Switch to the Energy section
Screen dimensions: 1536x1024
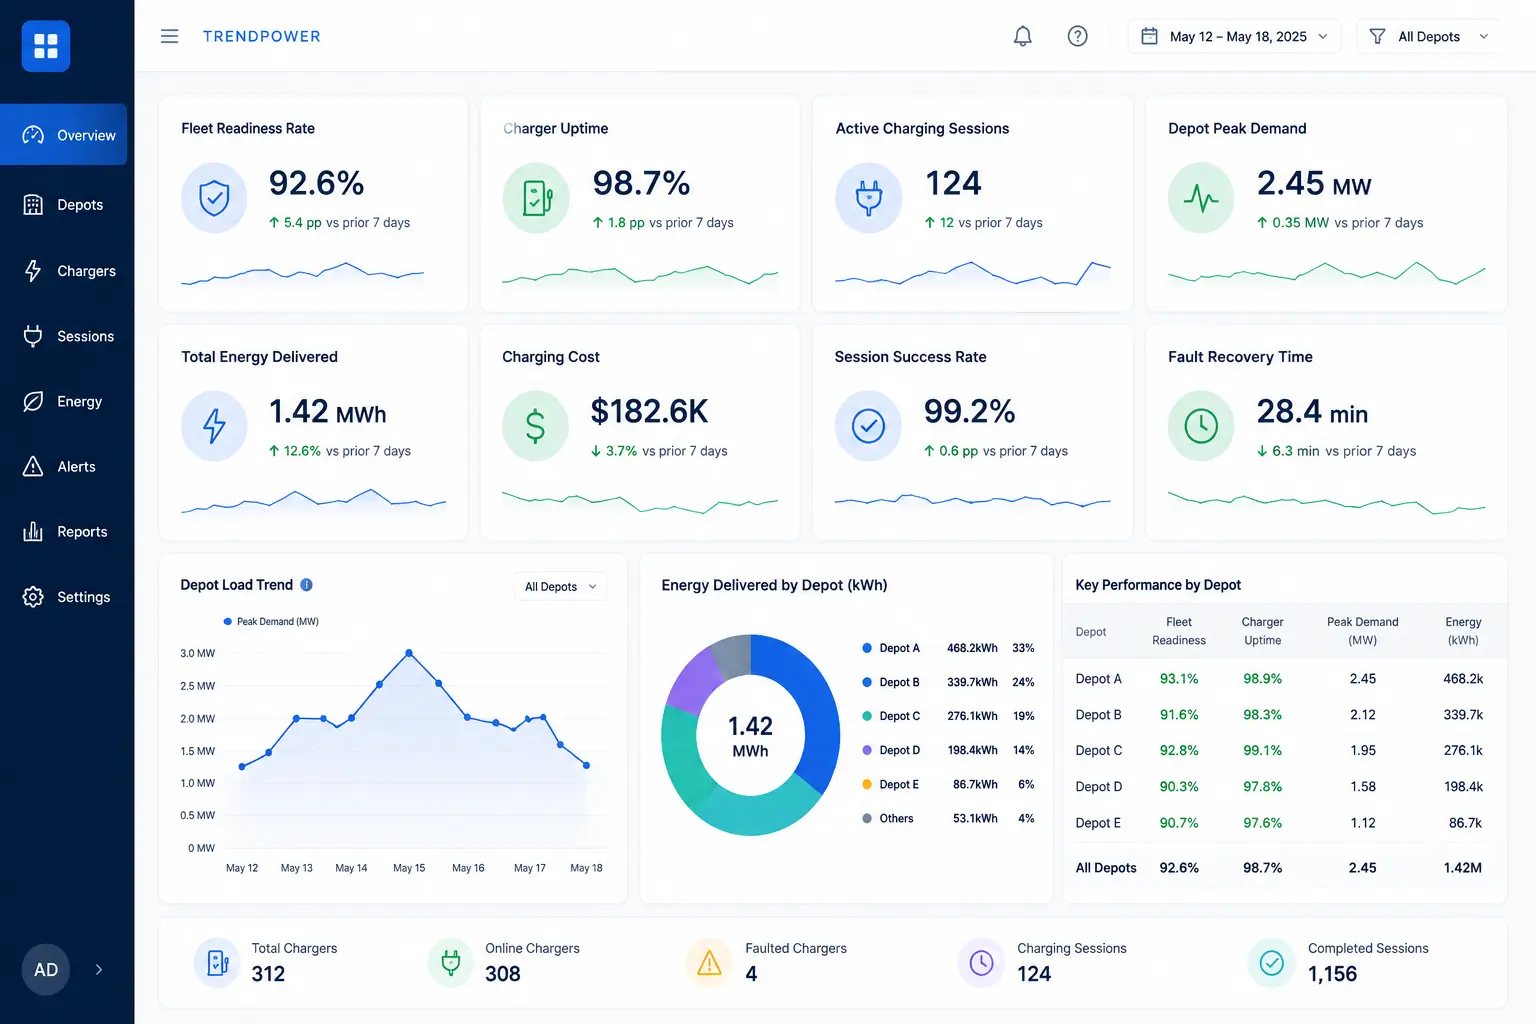(64, 401)
